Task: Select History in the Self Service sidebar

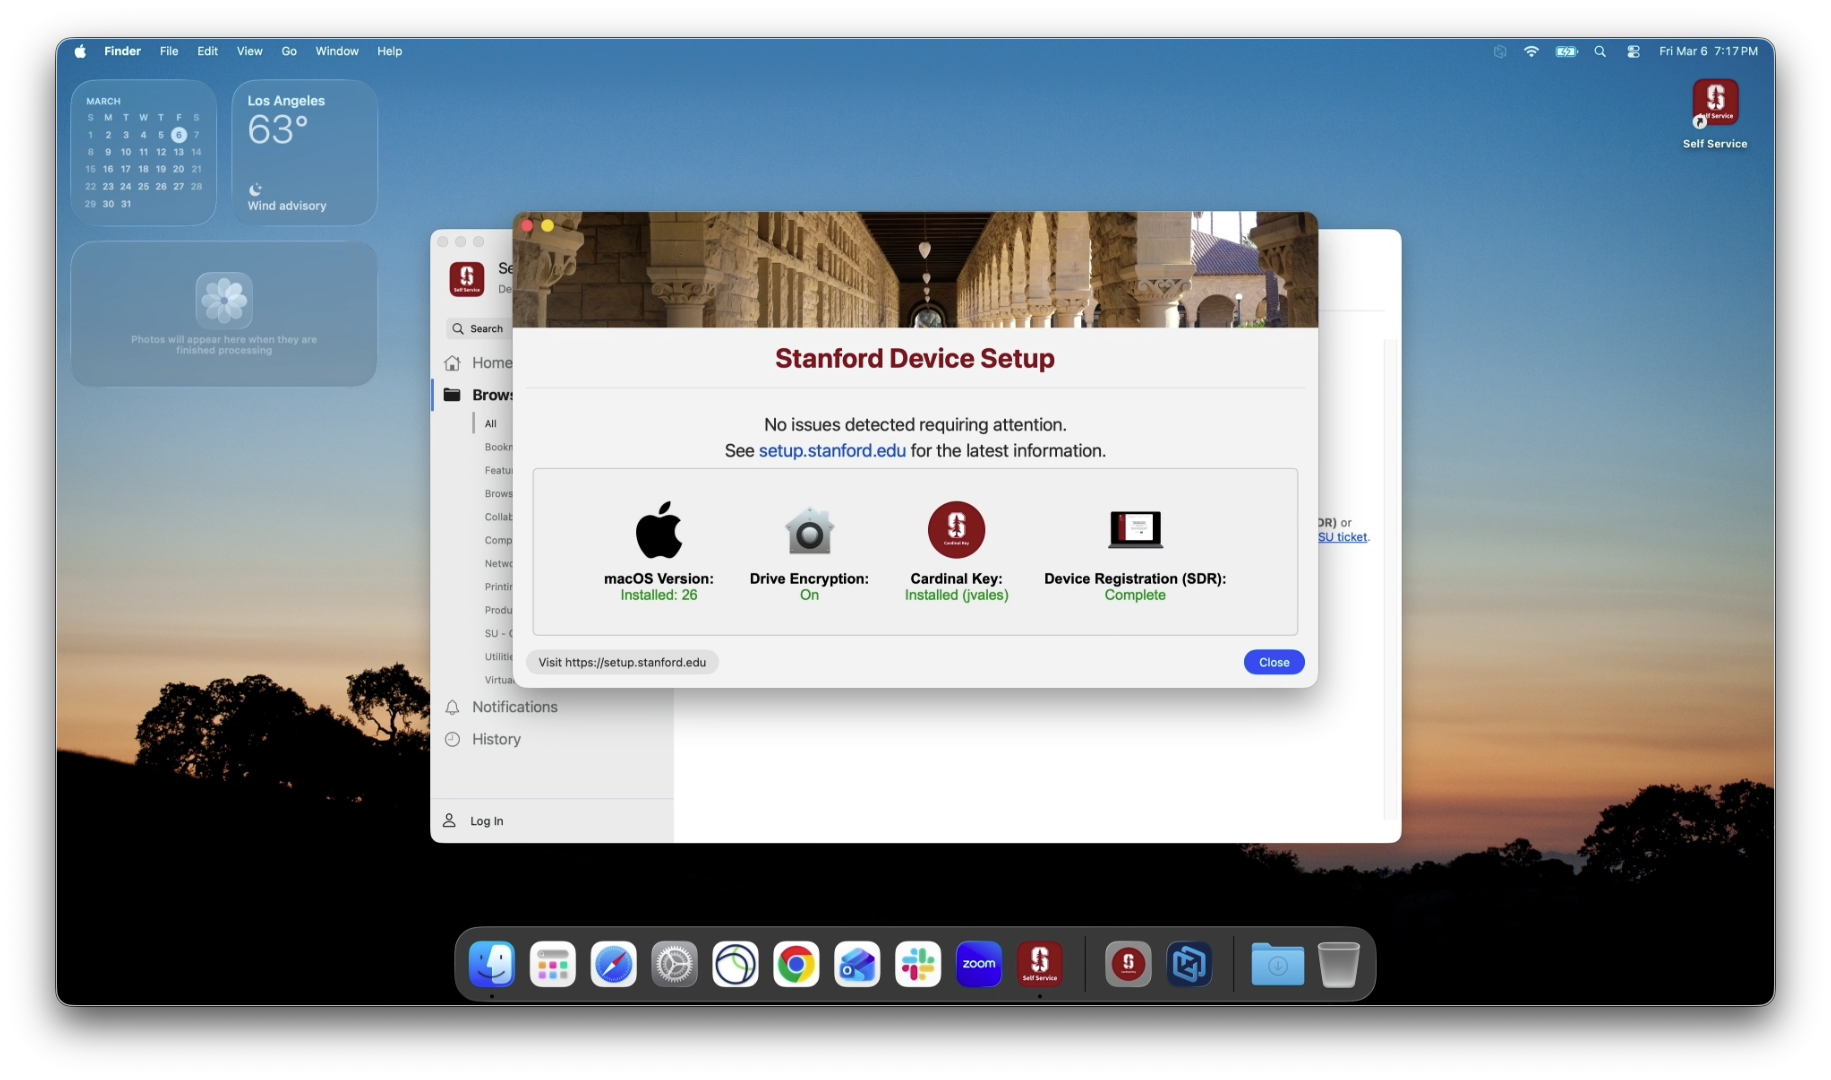Action: 496,739
